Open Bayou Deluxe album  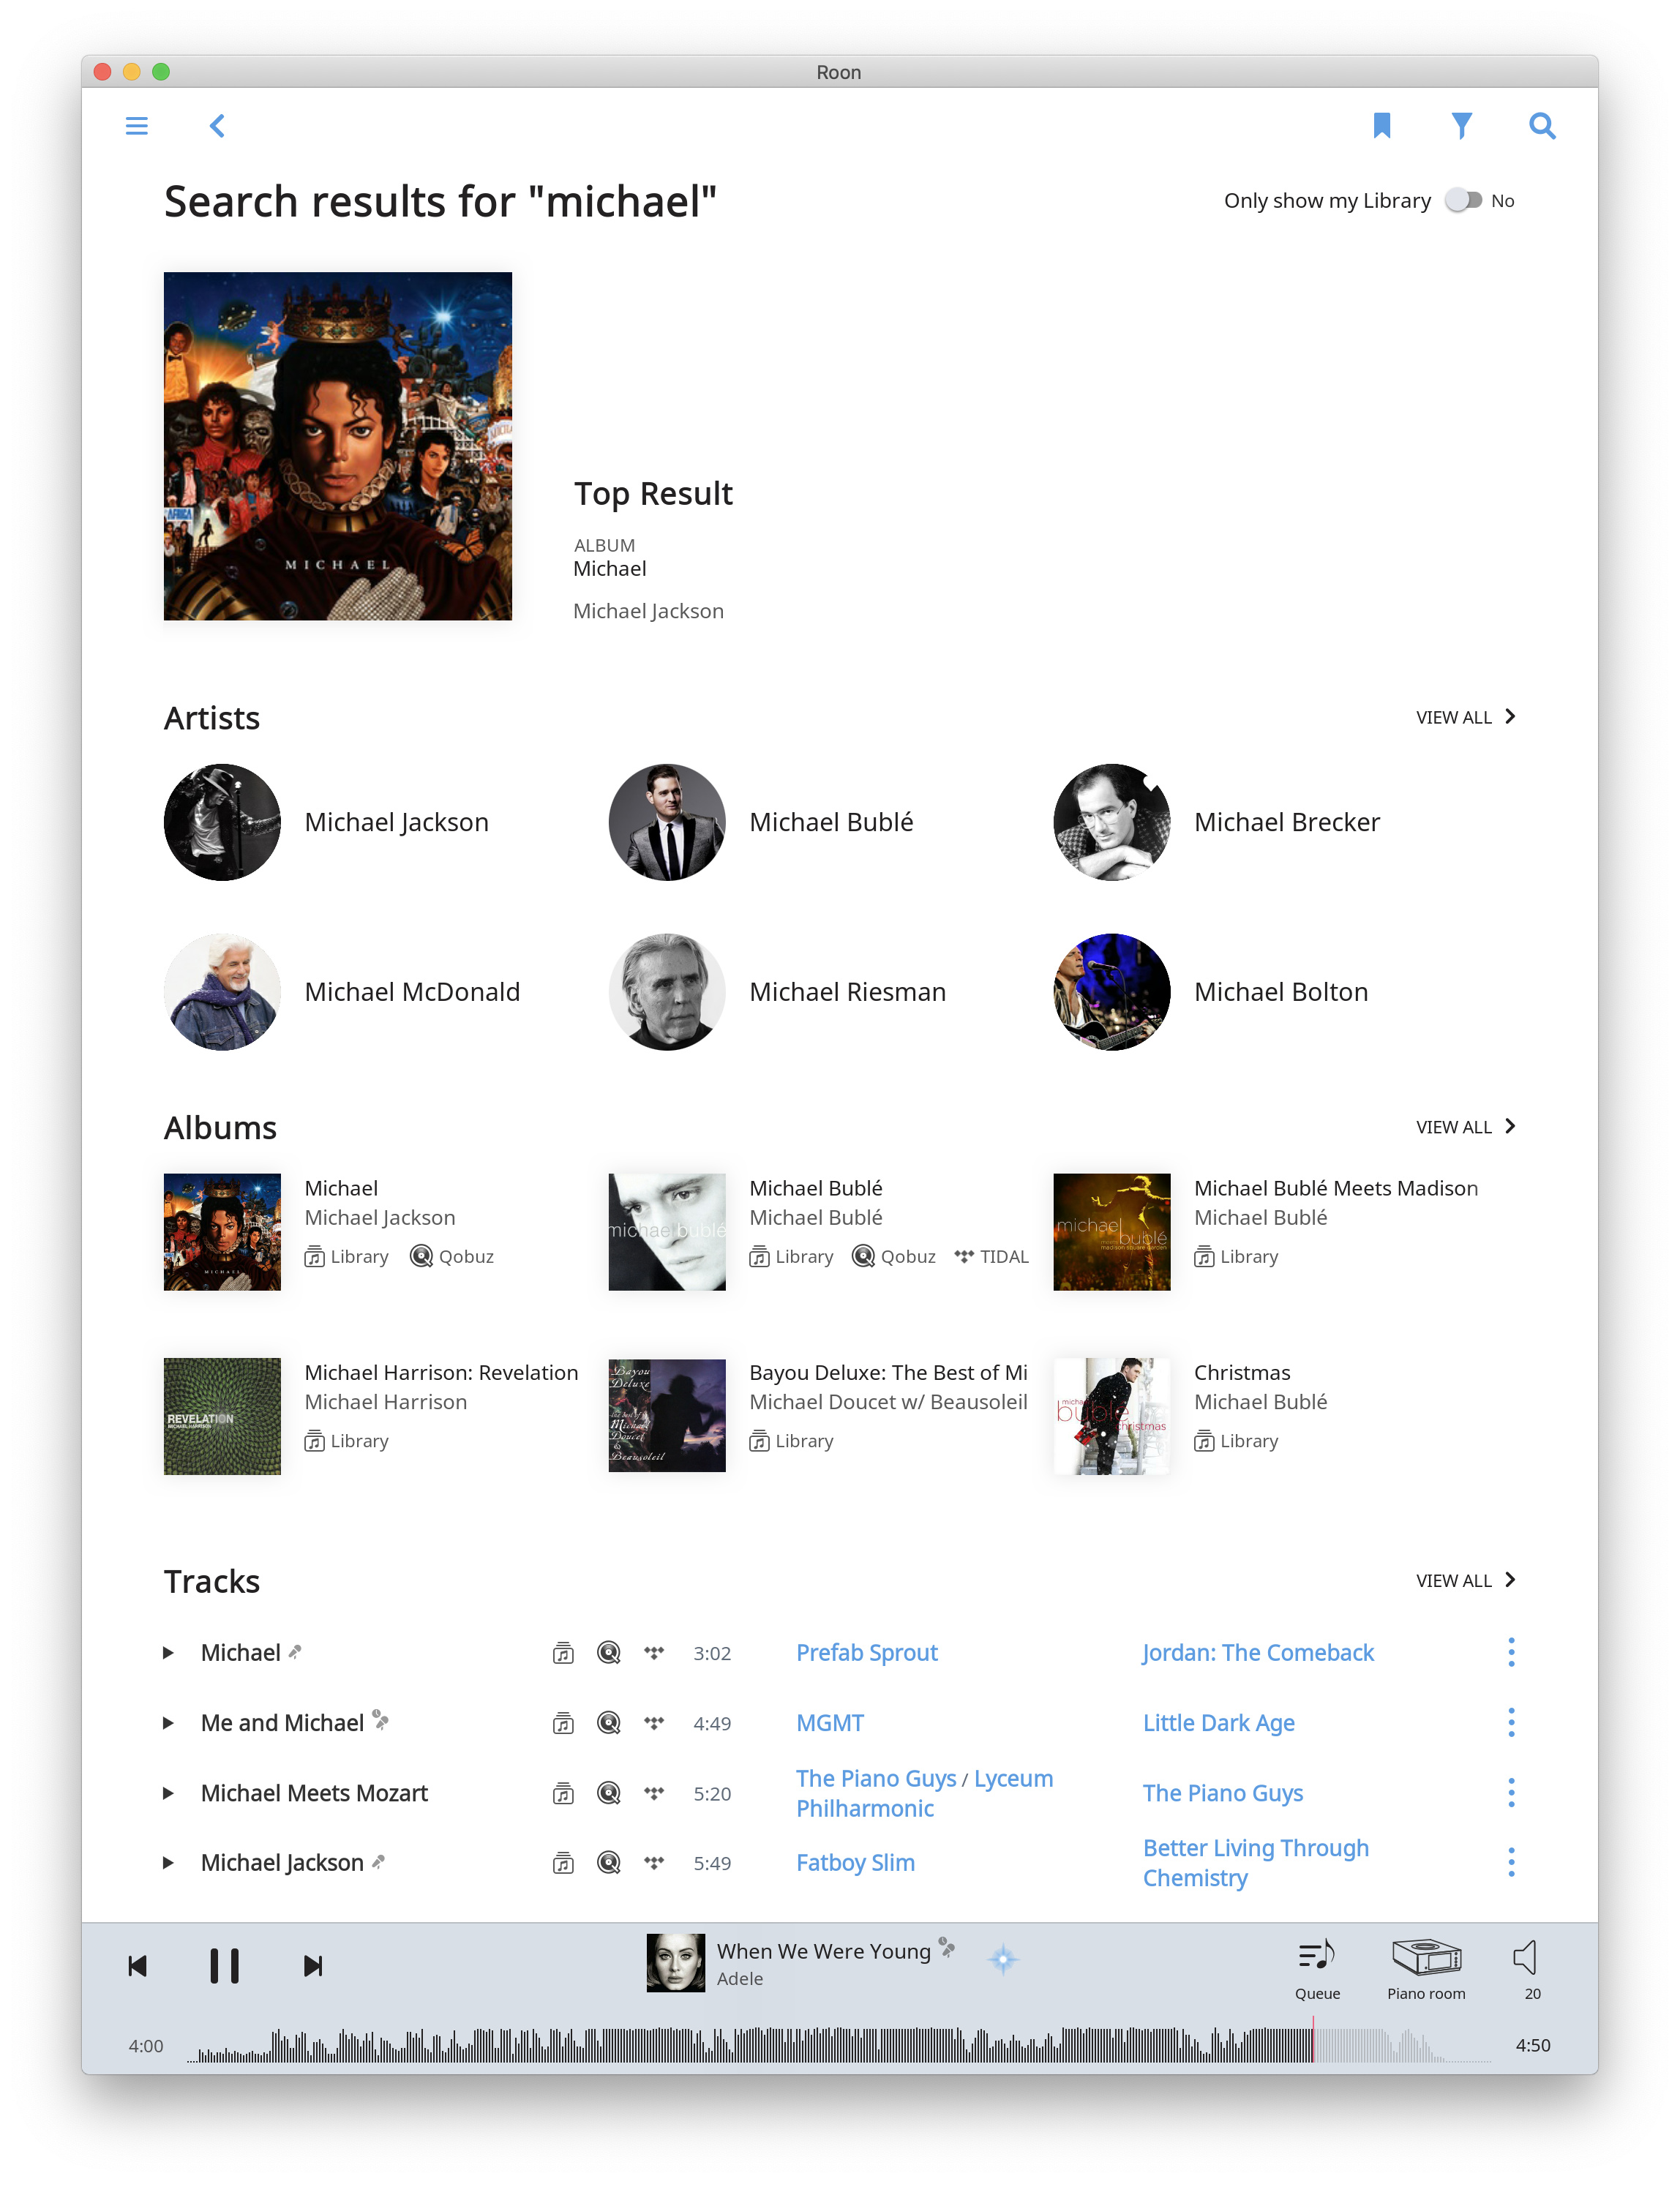point(888,1372)
